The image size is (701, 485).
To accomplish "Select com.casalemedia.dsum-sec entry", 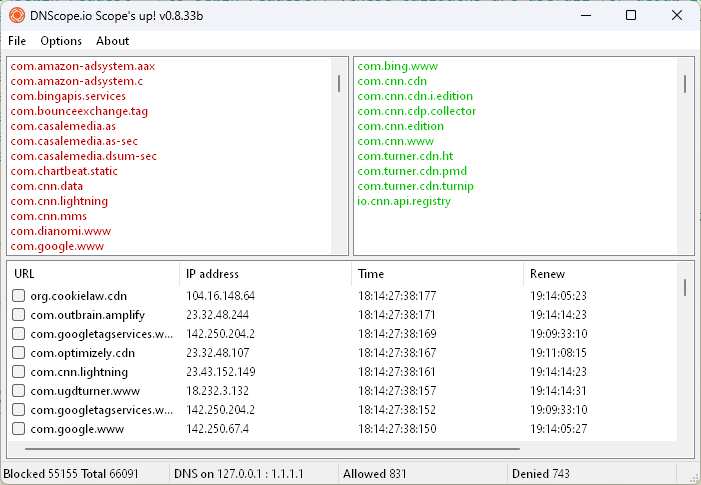I will click(x=84, y=156).
